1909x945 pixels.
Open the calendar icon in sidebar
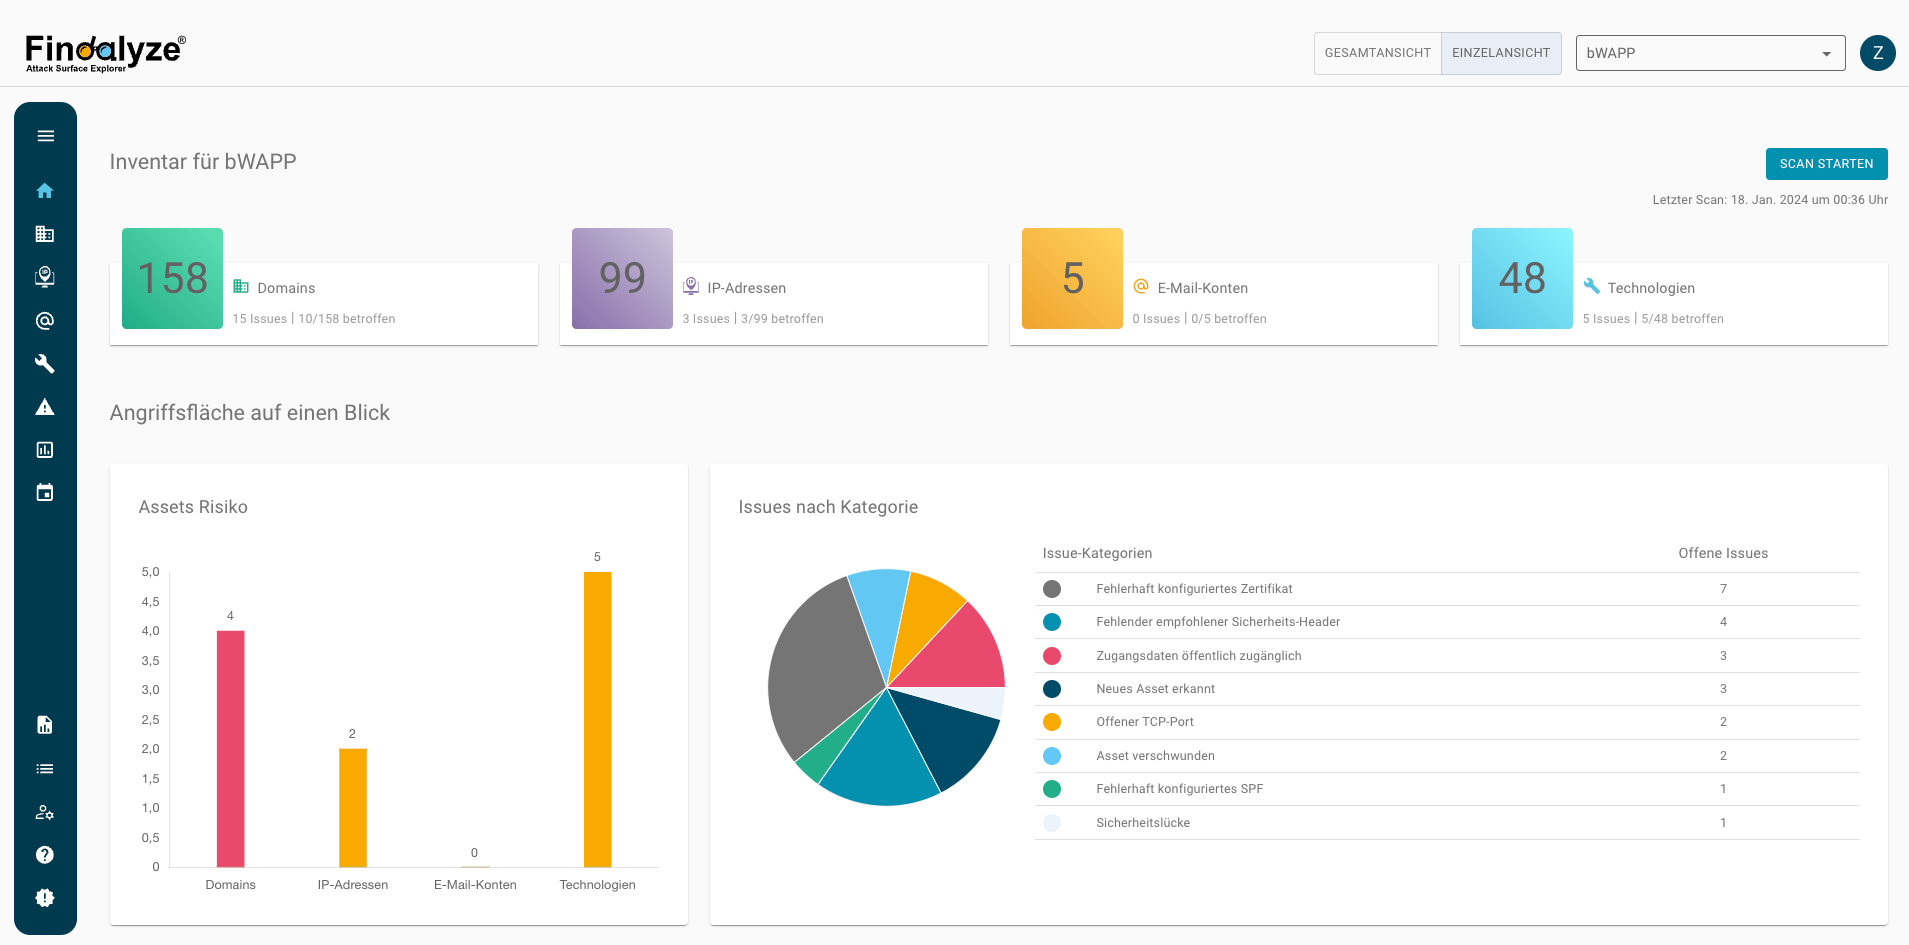45,493
